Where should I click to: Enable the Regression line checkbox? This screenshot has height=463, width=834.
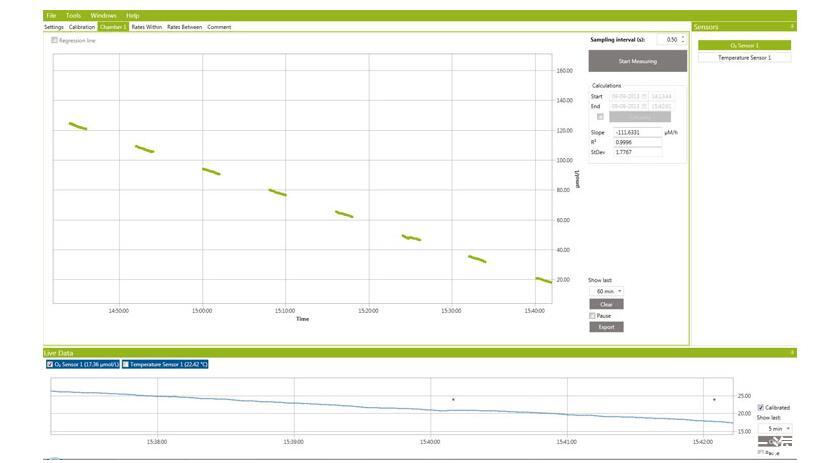[x=55, y=41]
